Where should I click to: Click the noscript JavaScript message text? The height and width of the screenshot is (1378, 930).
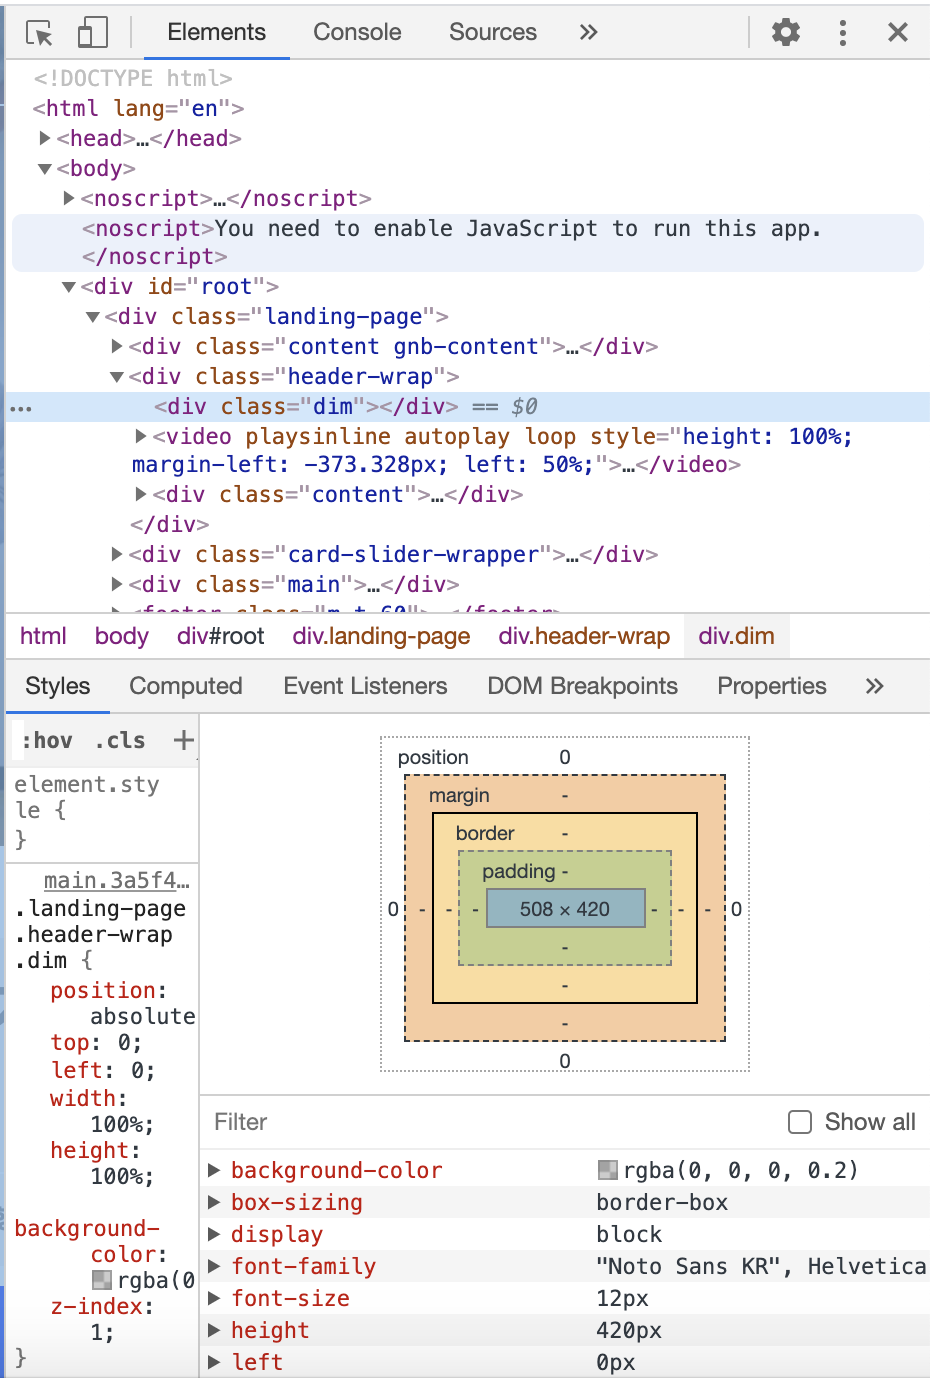pos(518,228)
